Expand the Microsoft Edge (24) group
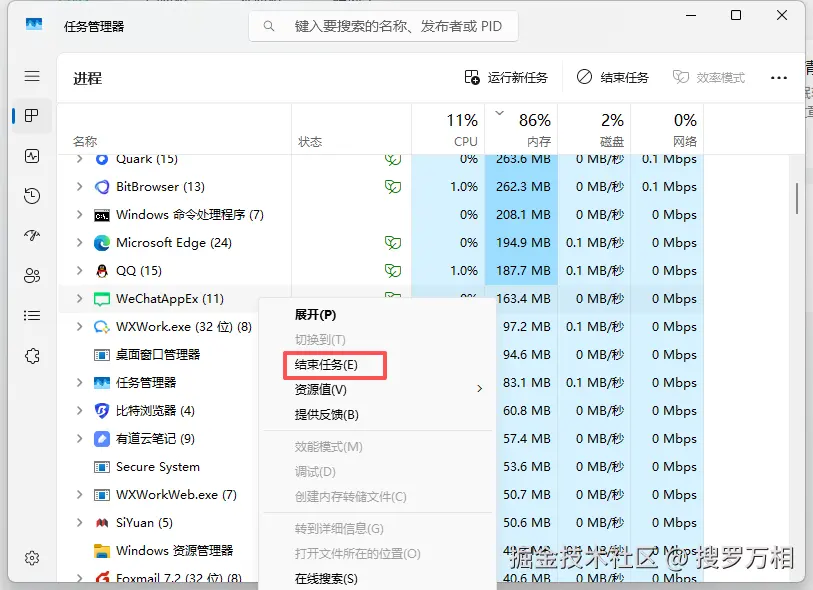Image resolution: width=813 pixels, height=590 pixels. (79, 242)
